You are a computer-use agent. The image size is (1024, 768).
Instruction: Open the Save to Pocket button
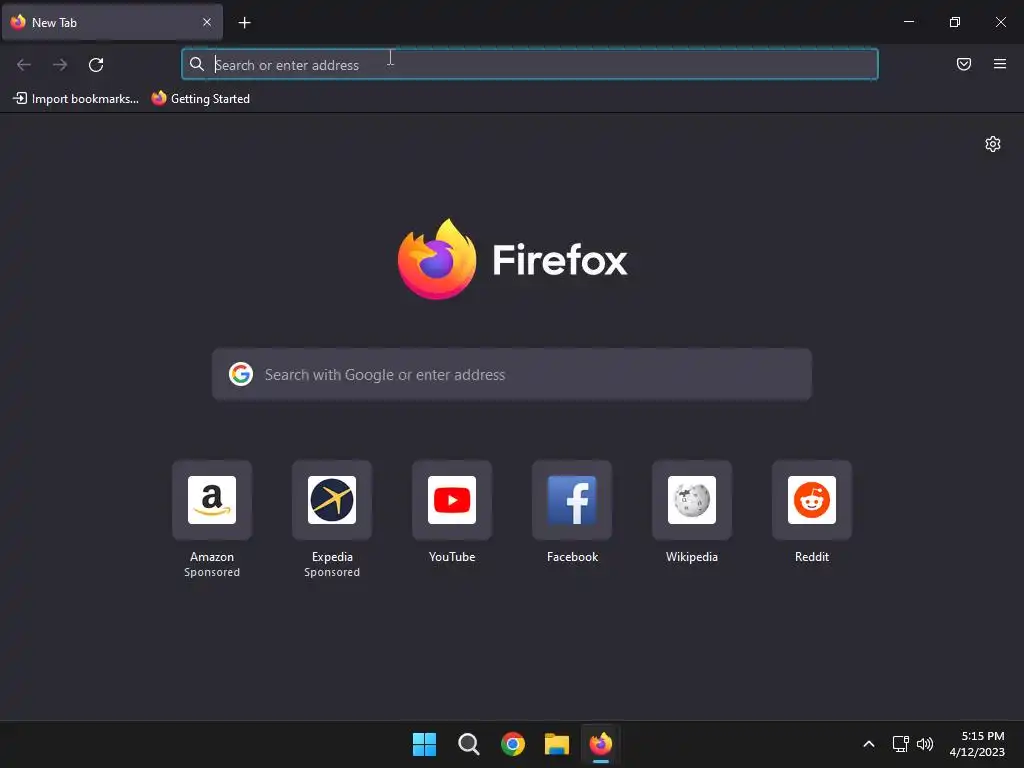pyautogui.click(x=964, y=64)
